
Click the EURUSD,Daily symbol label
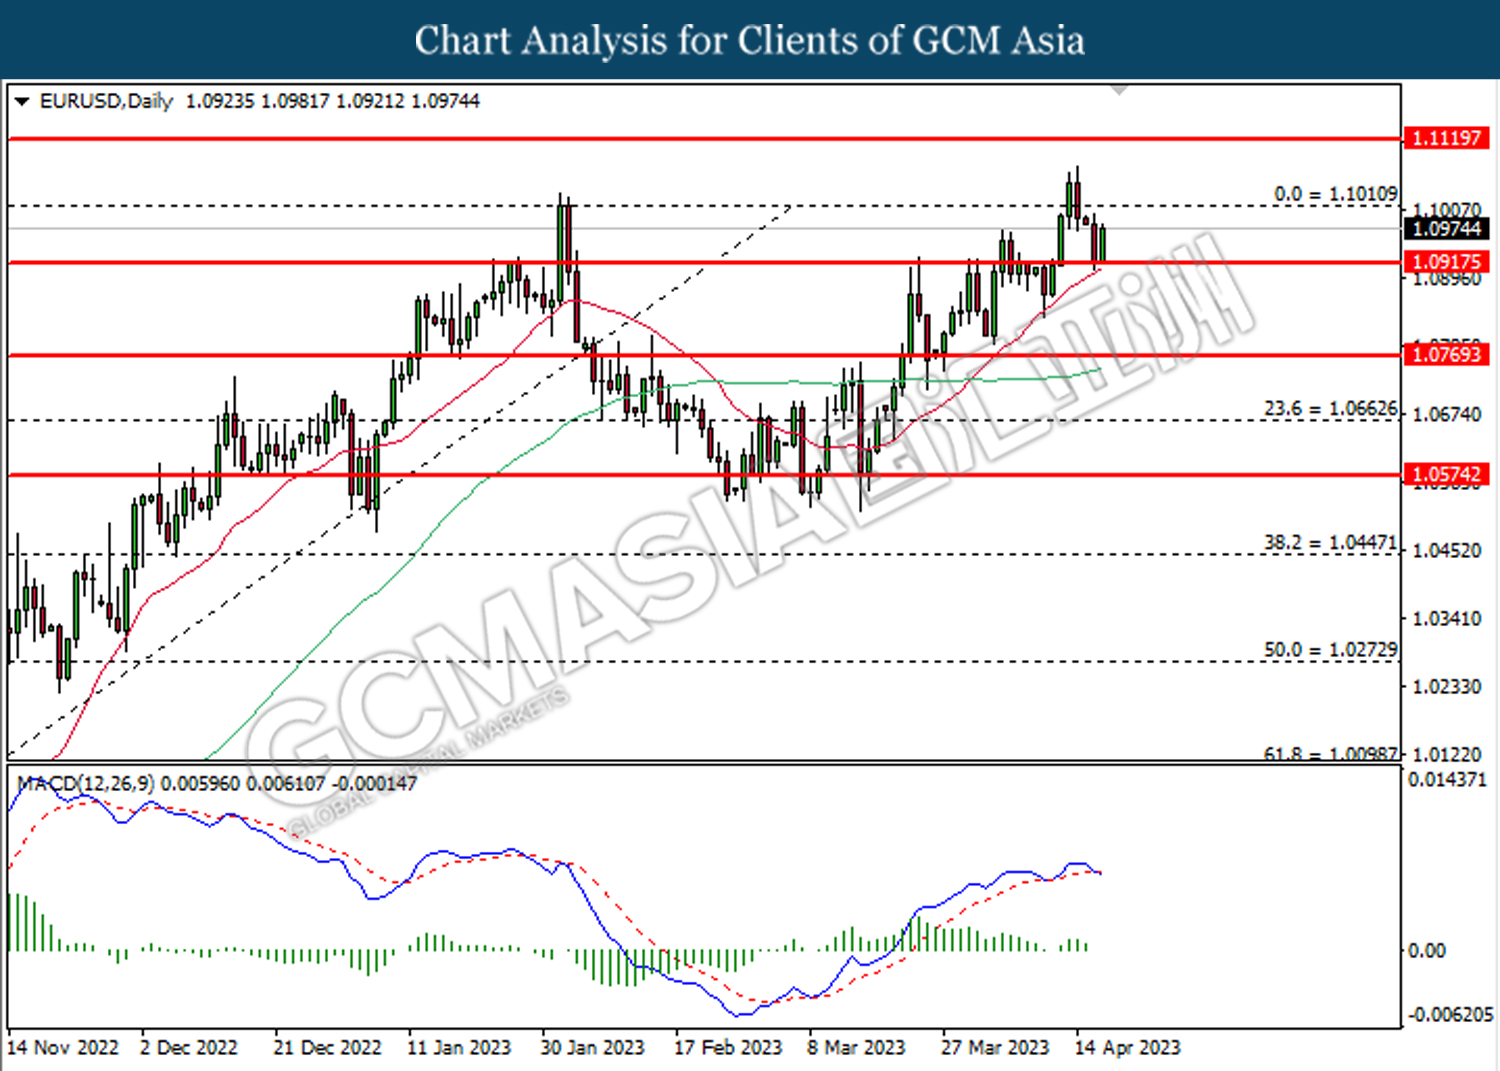[106, 101]
